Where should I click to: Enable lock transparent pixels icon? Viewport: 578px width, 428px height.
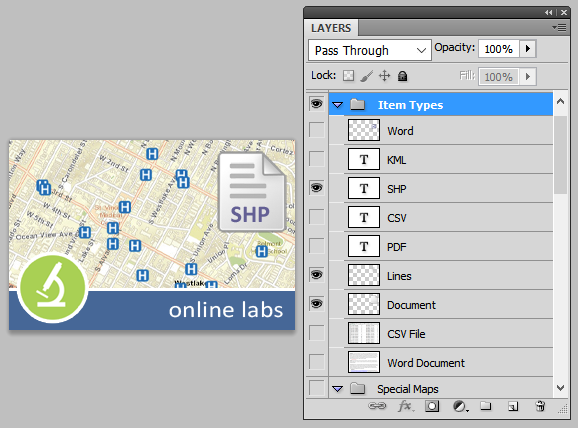[x=348, y=76]
